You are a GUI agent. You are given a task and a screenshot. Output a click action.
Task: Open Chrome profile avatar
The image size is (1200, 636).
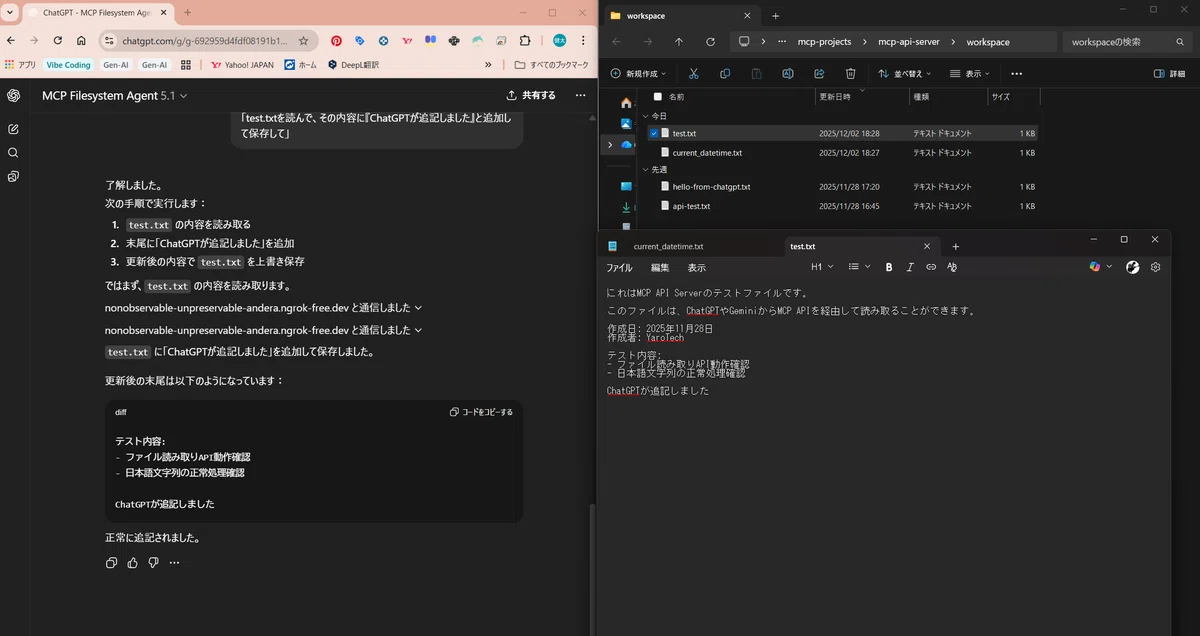tap(560, 41)
